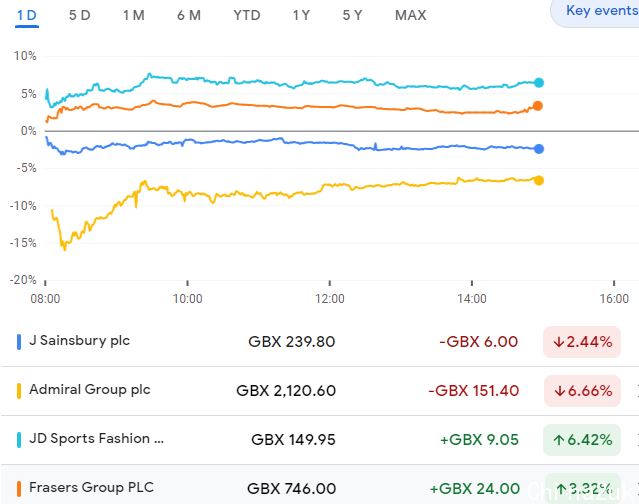Toggle the Key events button
The width and height of the screenshot is (639, 504).
point(595,11)
